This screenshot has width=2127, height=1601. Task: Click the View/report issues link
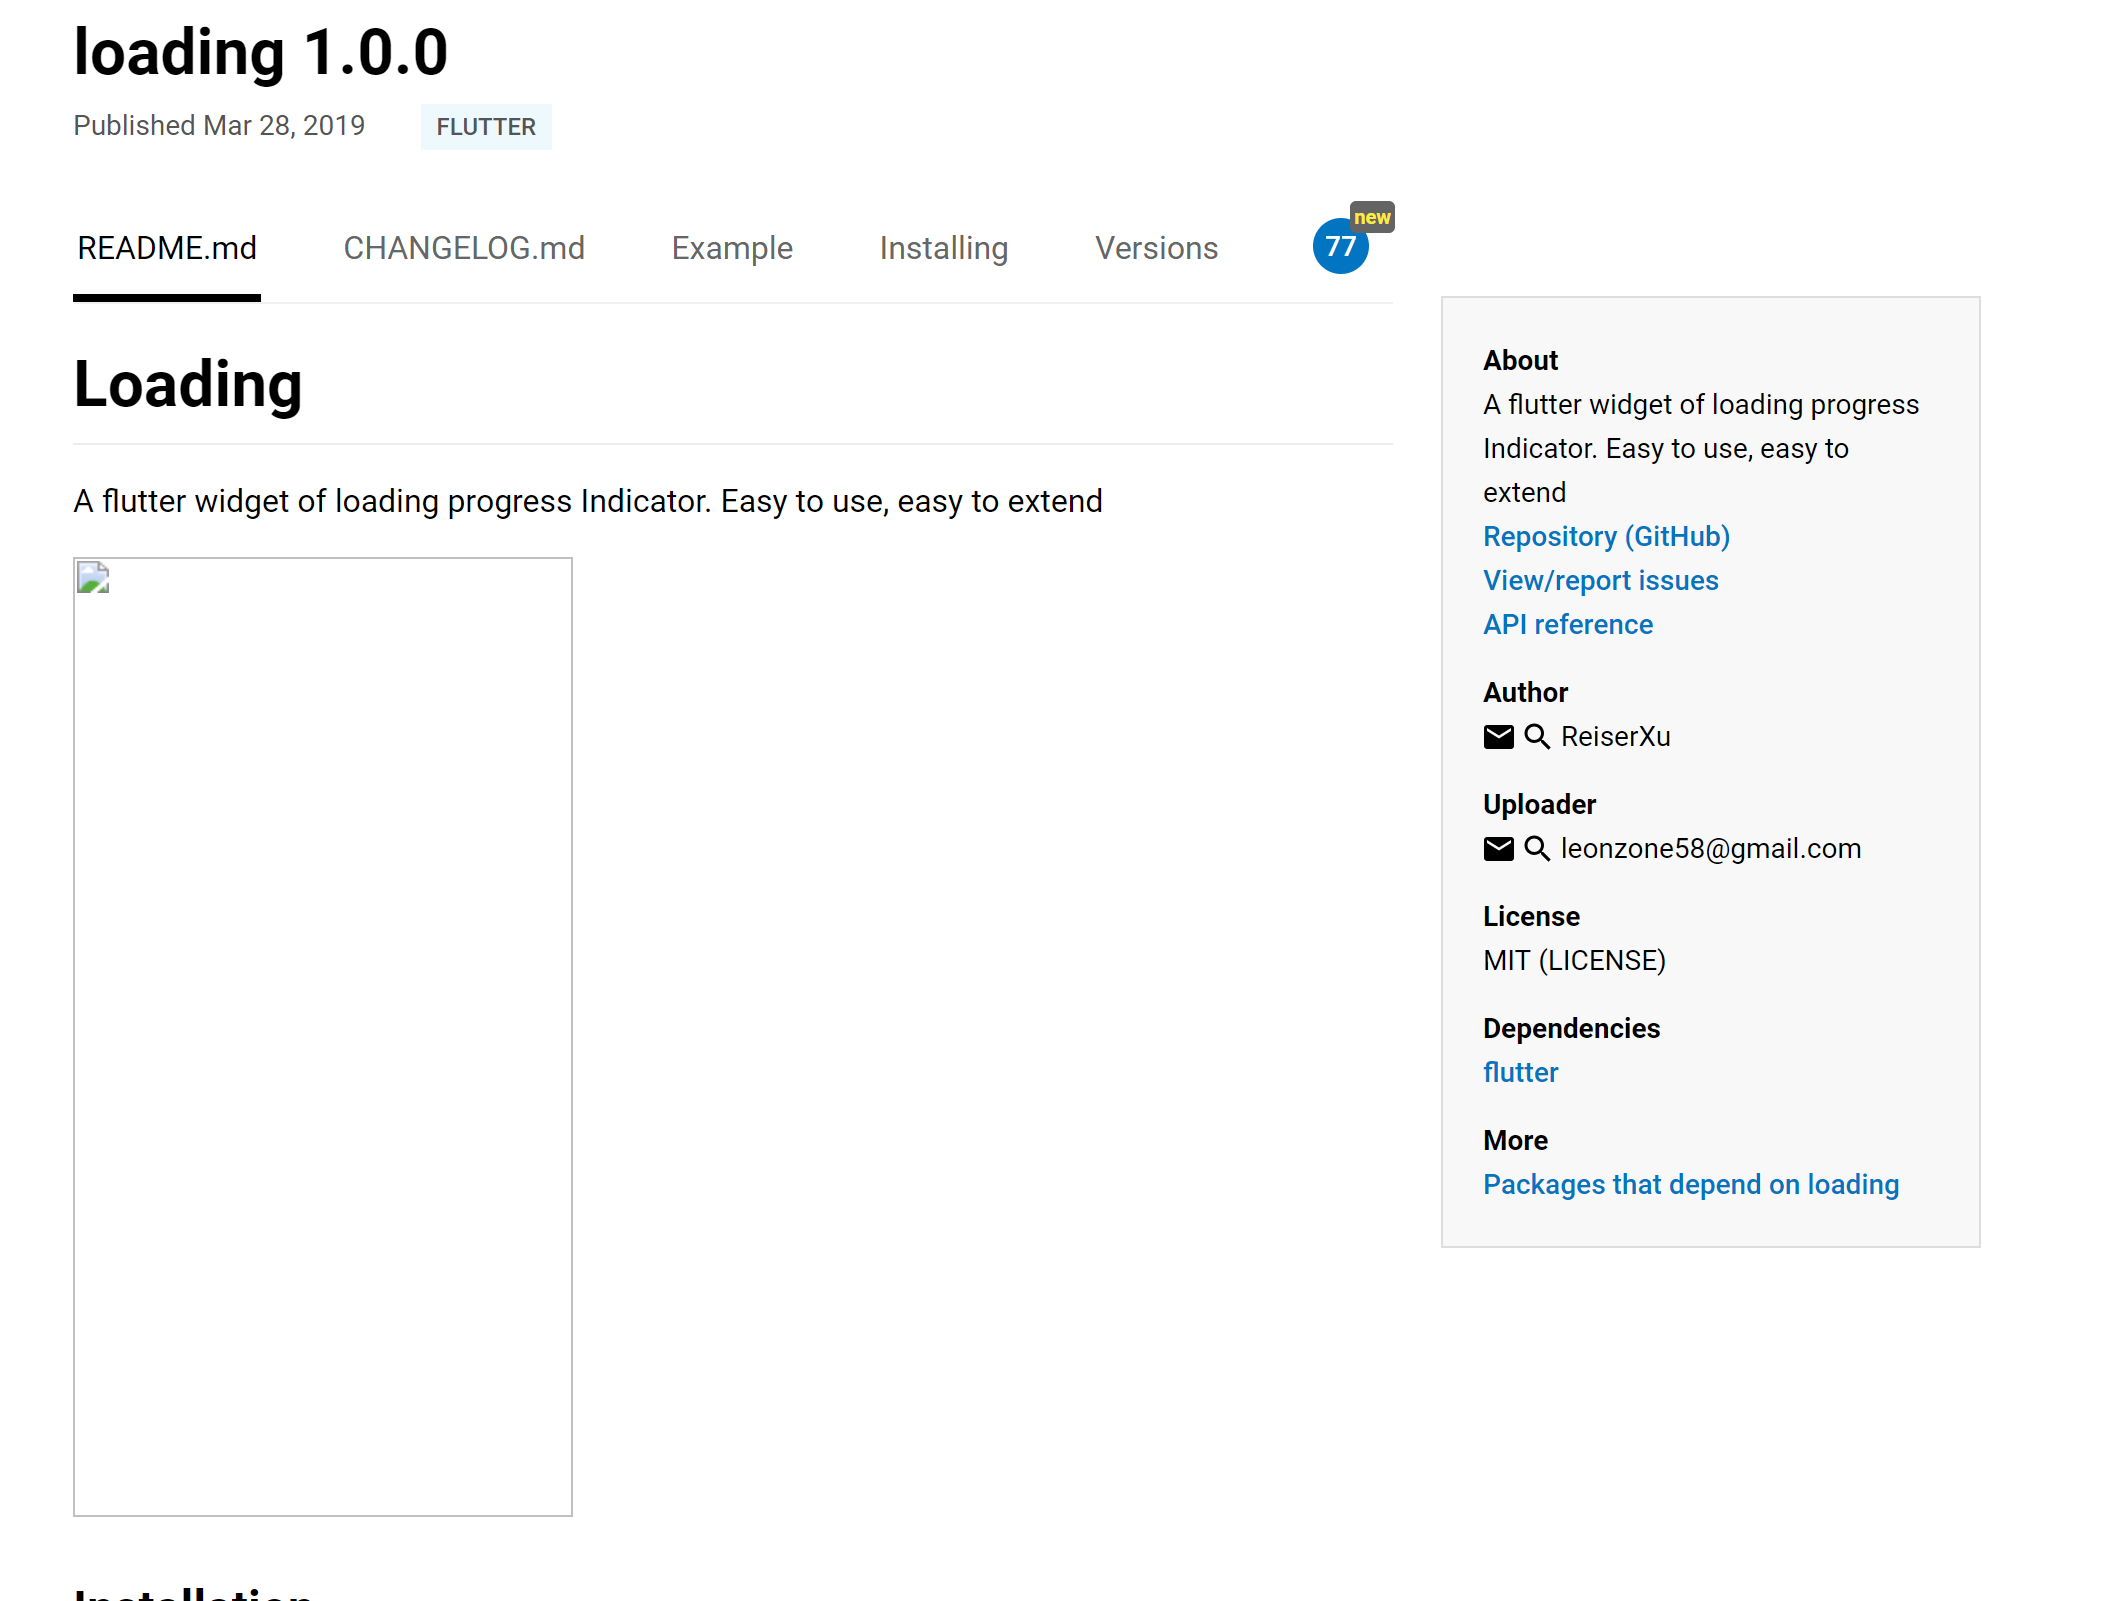(1600, 581)
